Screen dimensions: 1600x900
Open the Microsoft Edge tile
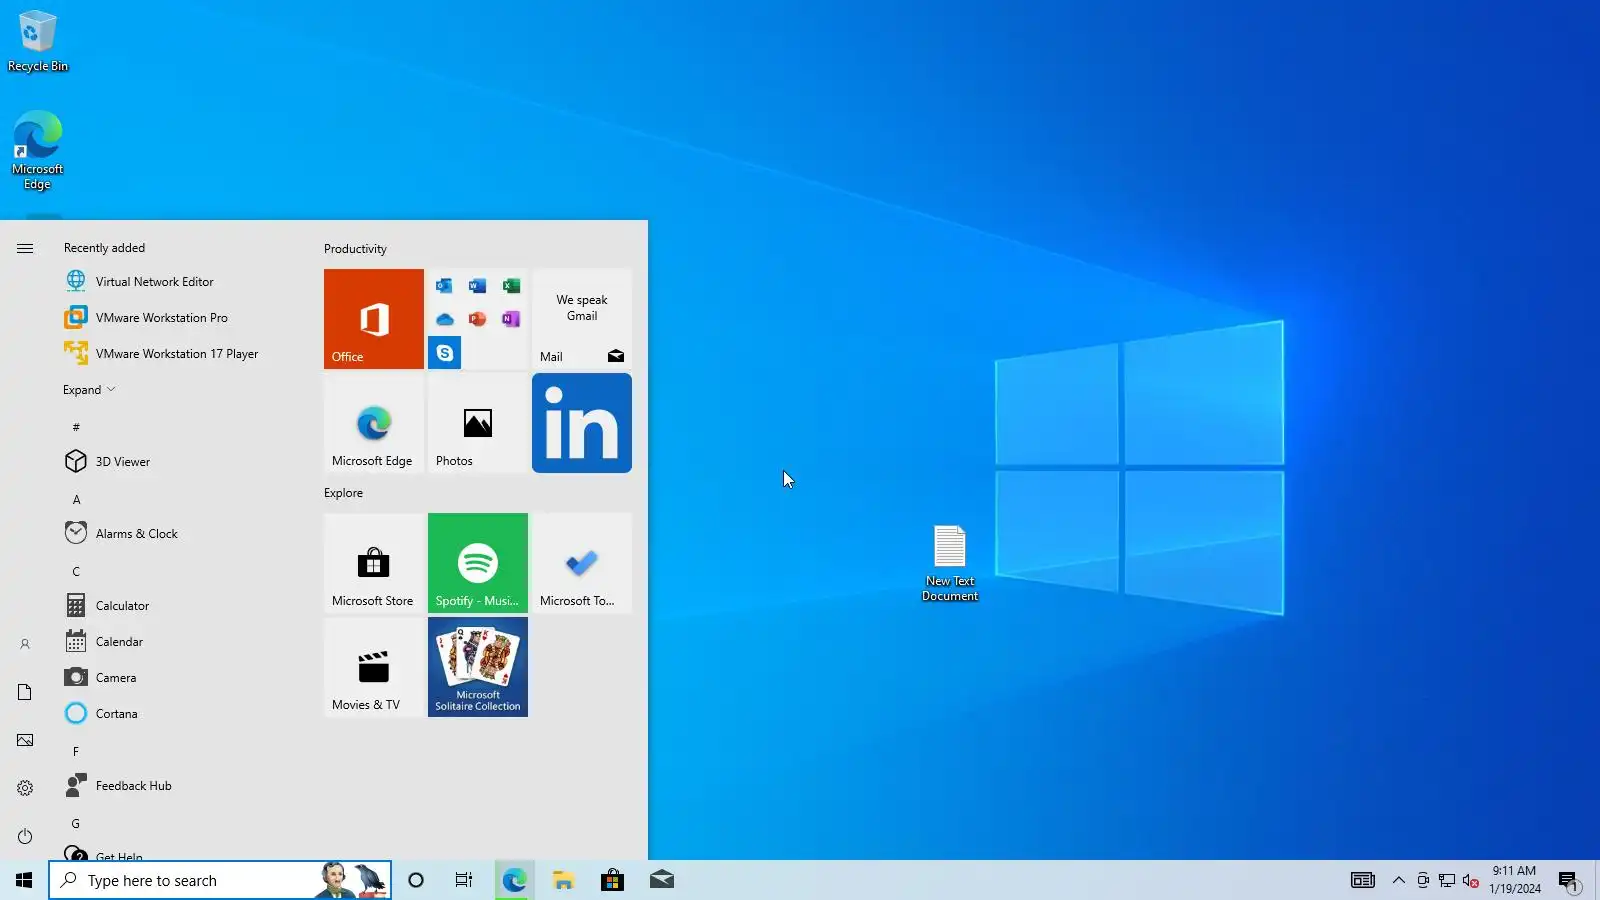[374, 423]
